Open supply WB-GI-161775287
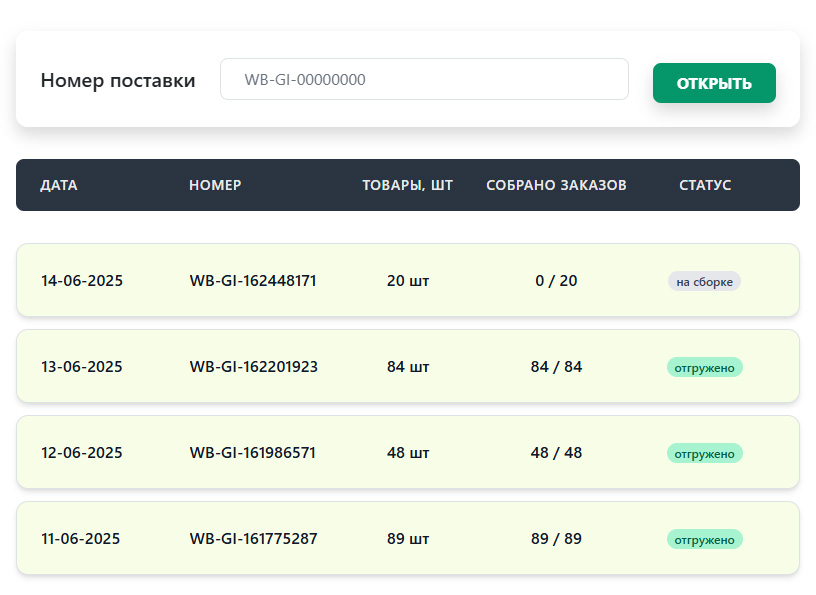816x595 pixels. (253, 538)
